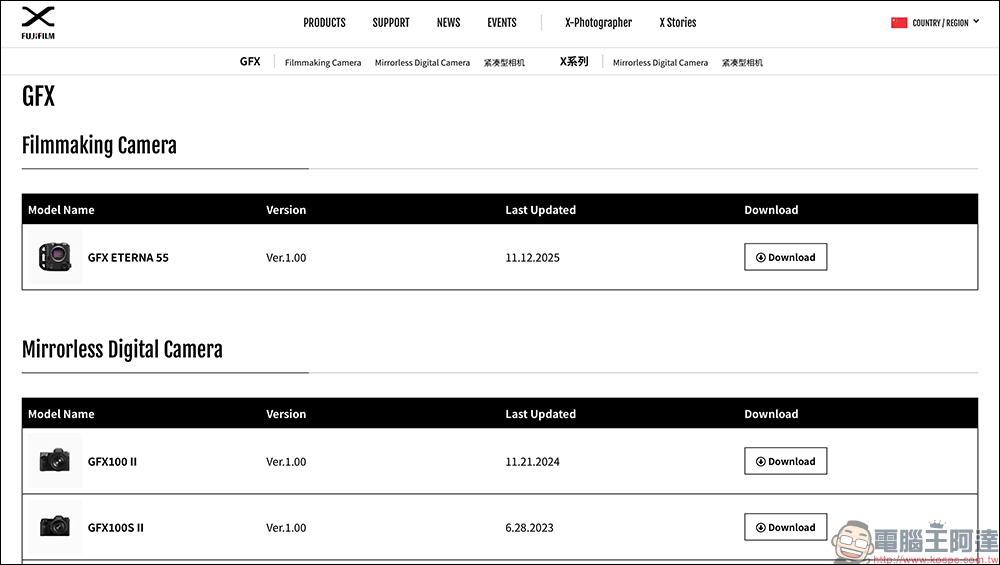
Task: Download the GFX100S II firmware
Action: 785,527
